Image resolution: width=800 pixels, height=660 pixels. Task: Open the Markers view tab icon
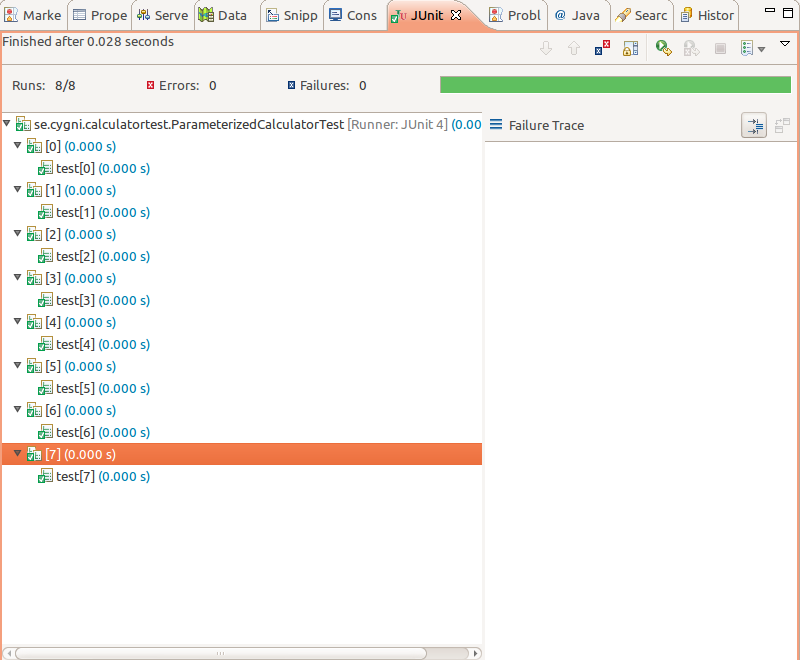[12, 15]
